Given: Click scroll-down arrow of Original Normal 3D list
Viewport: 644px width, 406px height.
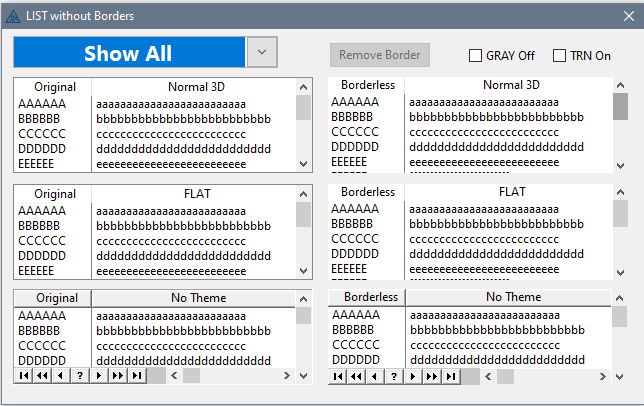Looking at the screenshot, I should click(x=304, y=164).
